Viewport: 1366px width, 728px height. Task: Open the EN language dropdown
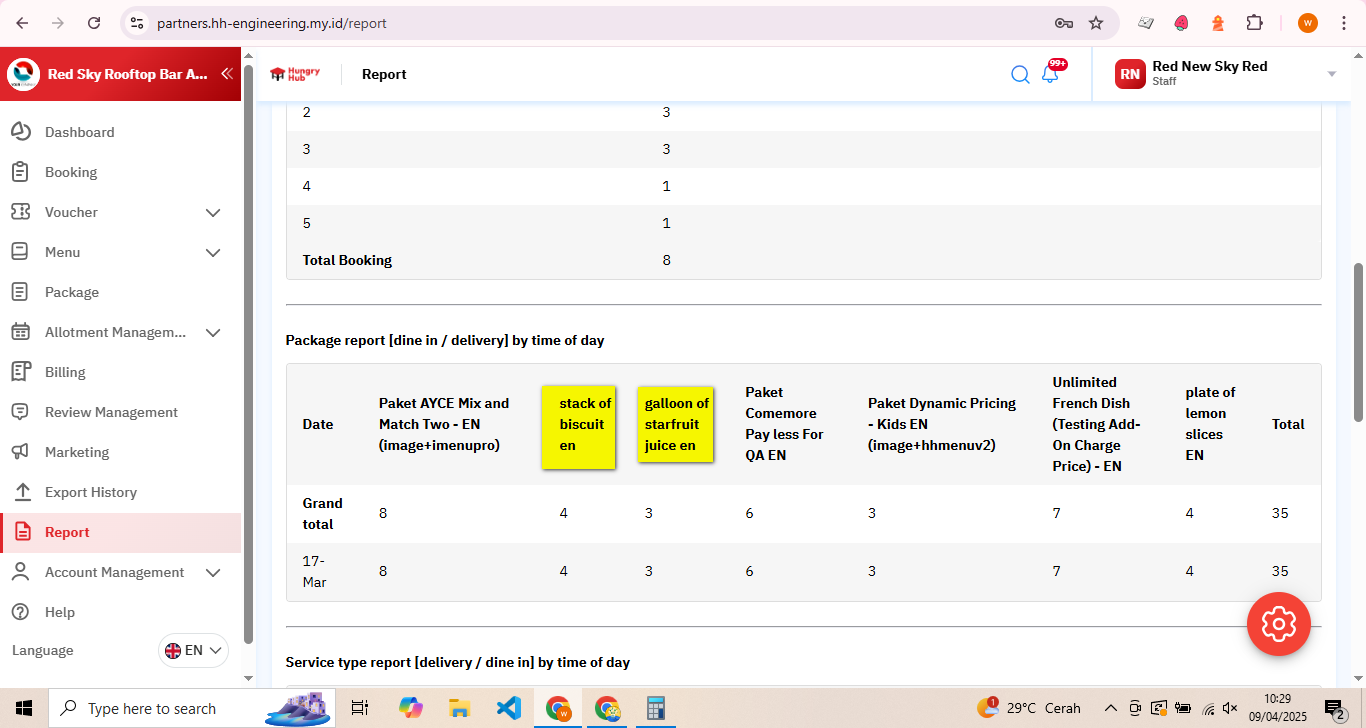pos(194,650)
